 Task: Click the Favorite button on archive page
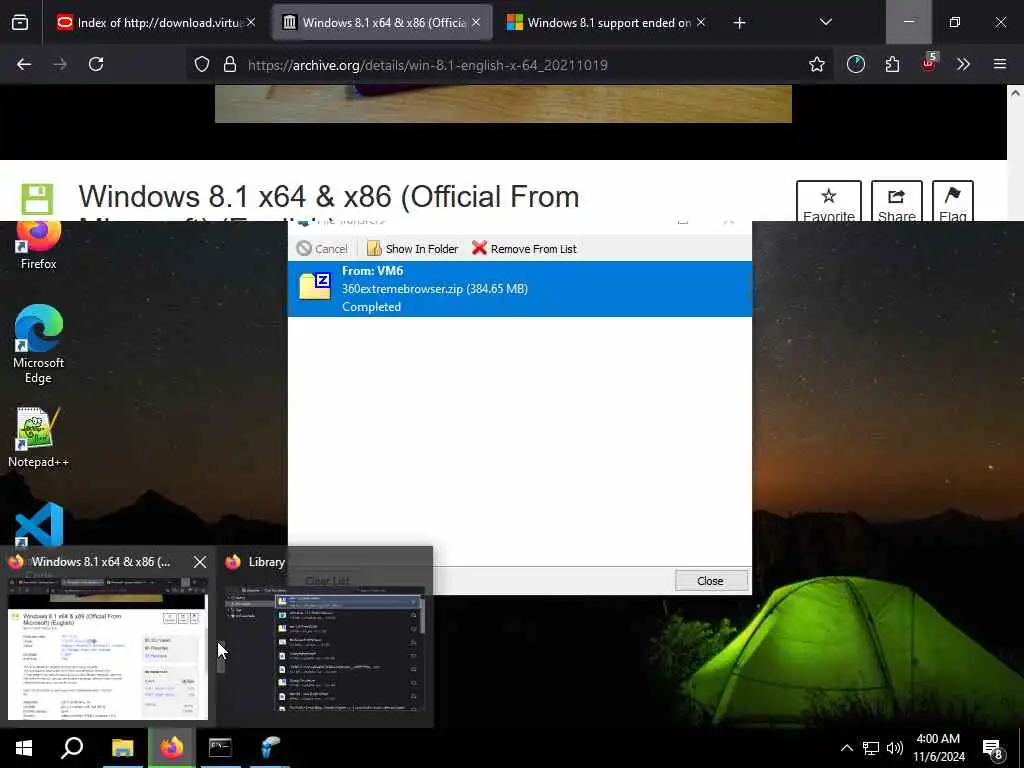[829, 201]
